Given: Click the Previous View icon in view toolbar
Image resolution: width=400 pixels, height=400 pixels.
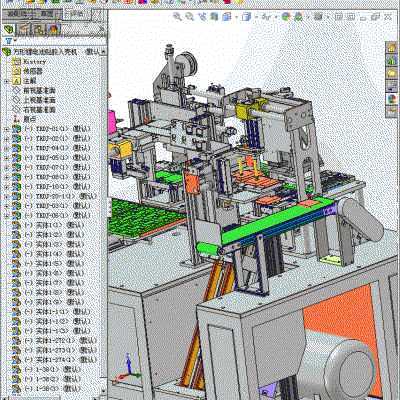Looking at the screenshot, I should (202, 16).
